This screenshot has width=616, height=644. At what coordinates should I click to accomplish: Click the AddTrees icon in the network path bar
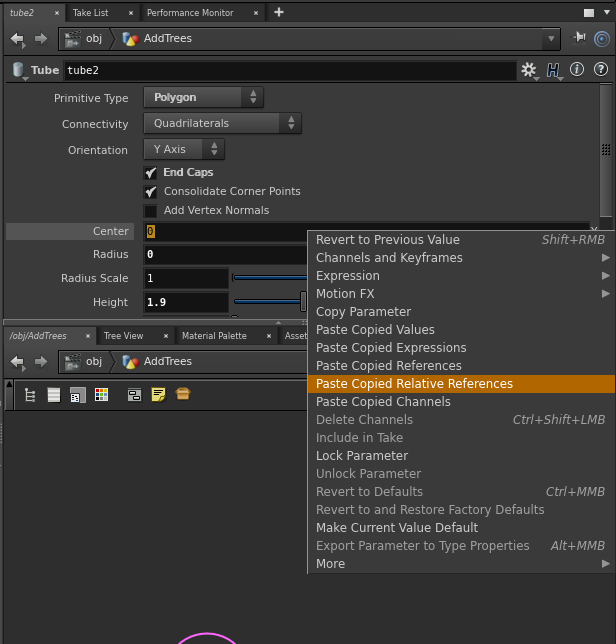pos(131,362)
